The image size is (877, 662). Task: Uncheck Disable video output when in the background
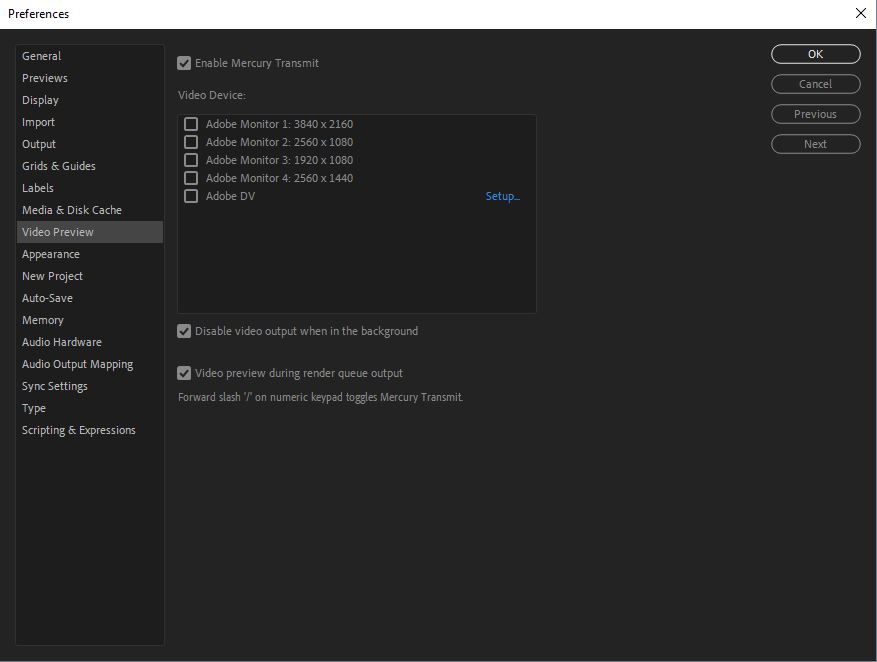click(184, 331)
